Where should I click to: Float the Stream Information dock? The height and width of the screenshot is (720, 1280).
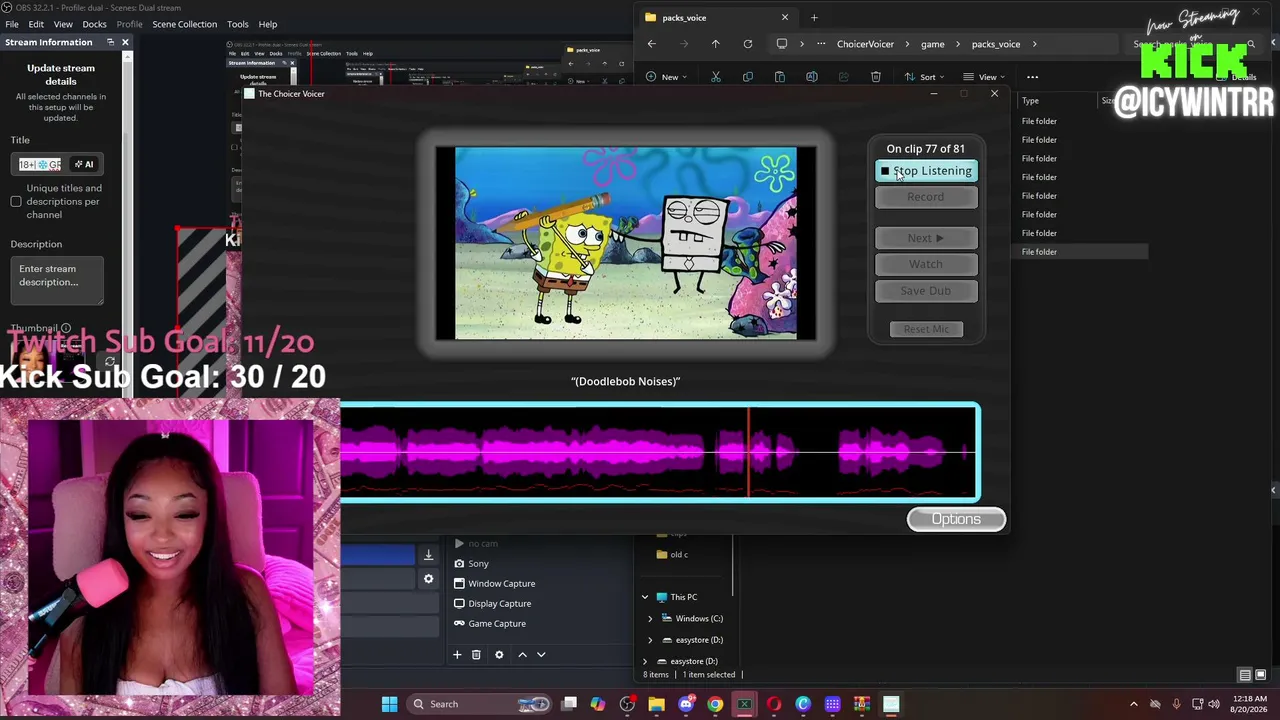click(110, 42)
